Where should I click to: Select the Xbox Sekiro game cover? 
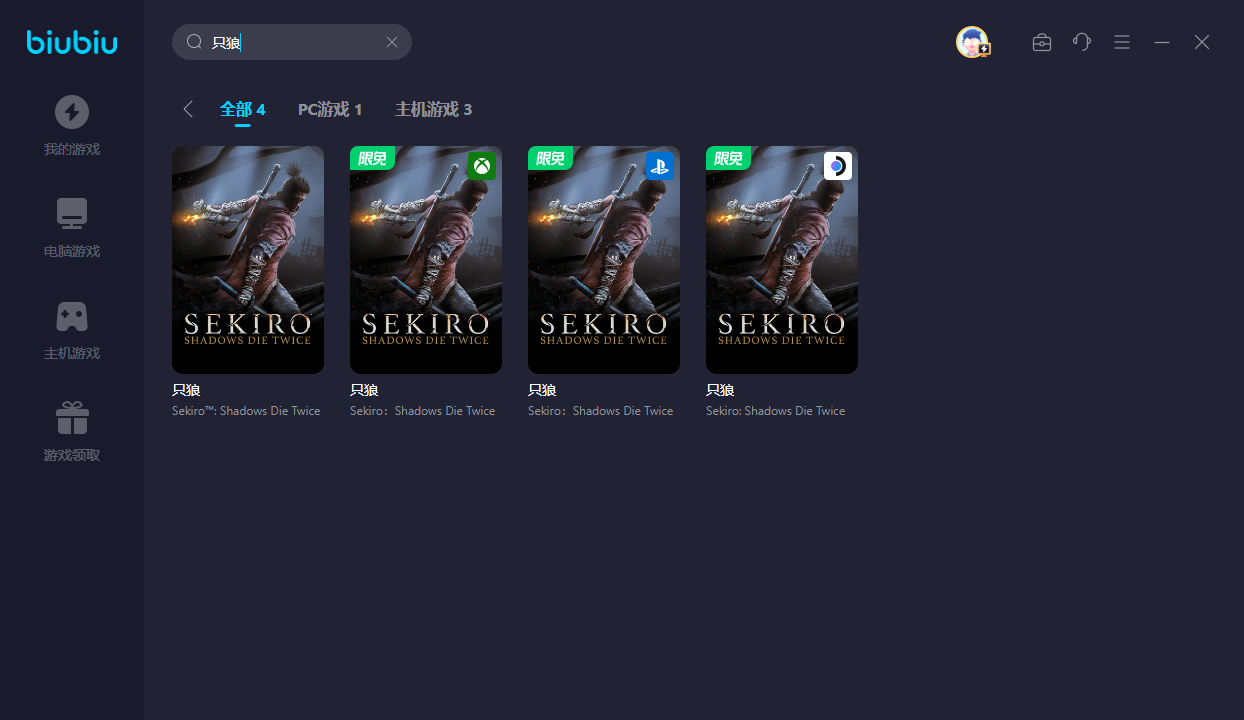coord(426,260)
